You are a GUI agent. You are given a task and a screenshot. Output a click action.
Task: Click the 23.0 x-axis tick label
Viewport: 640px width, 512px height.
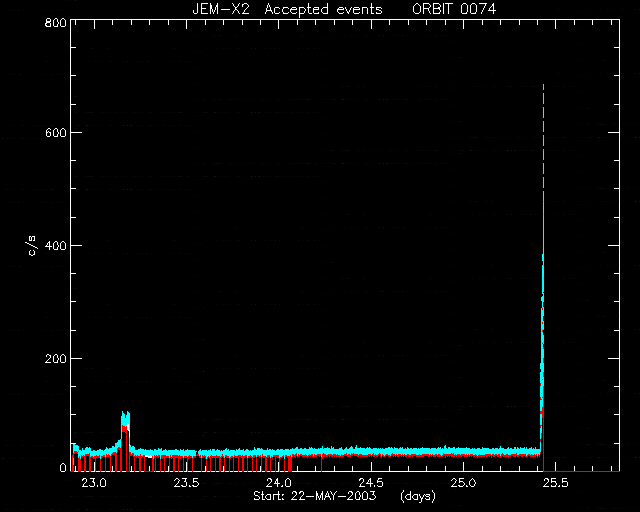tap(94, 483)
